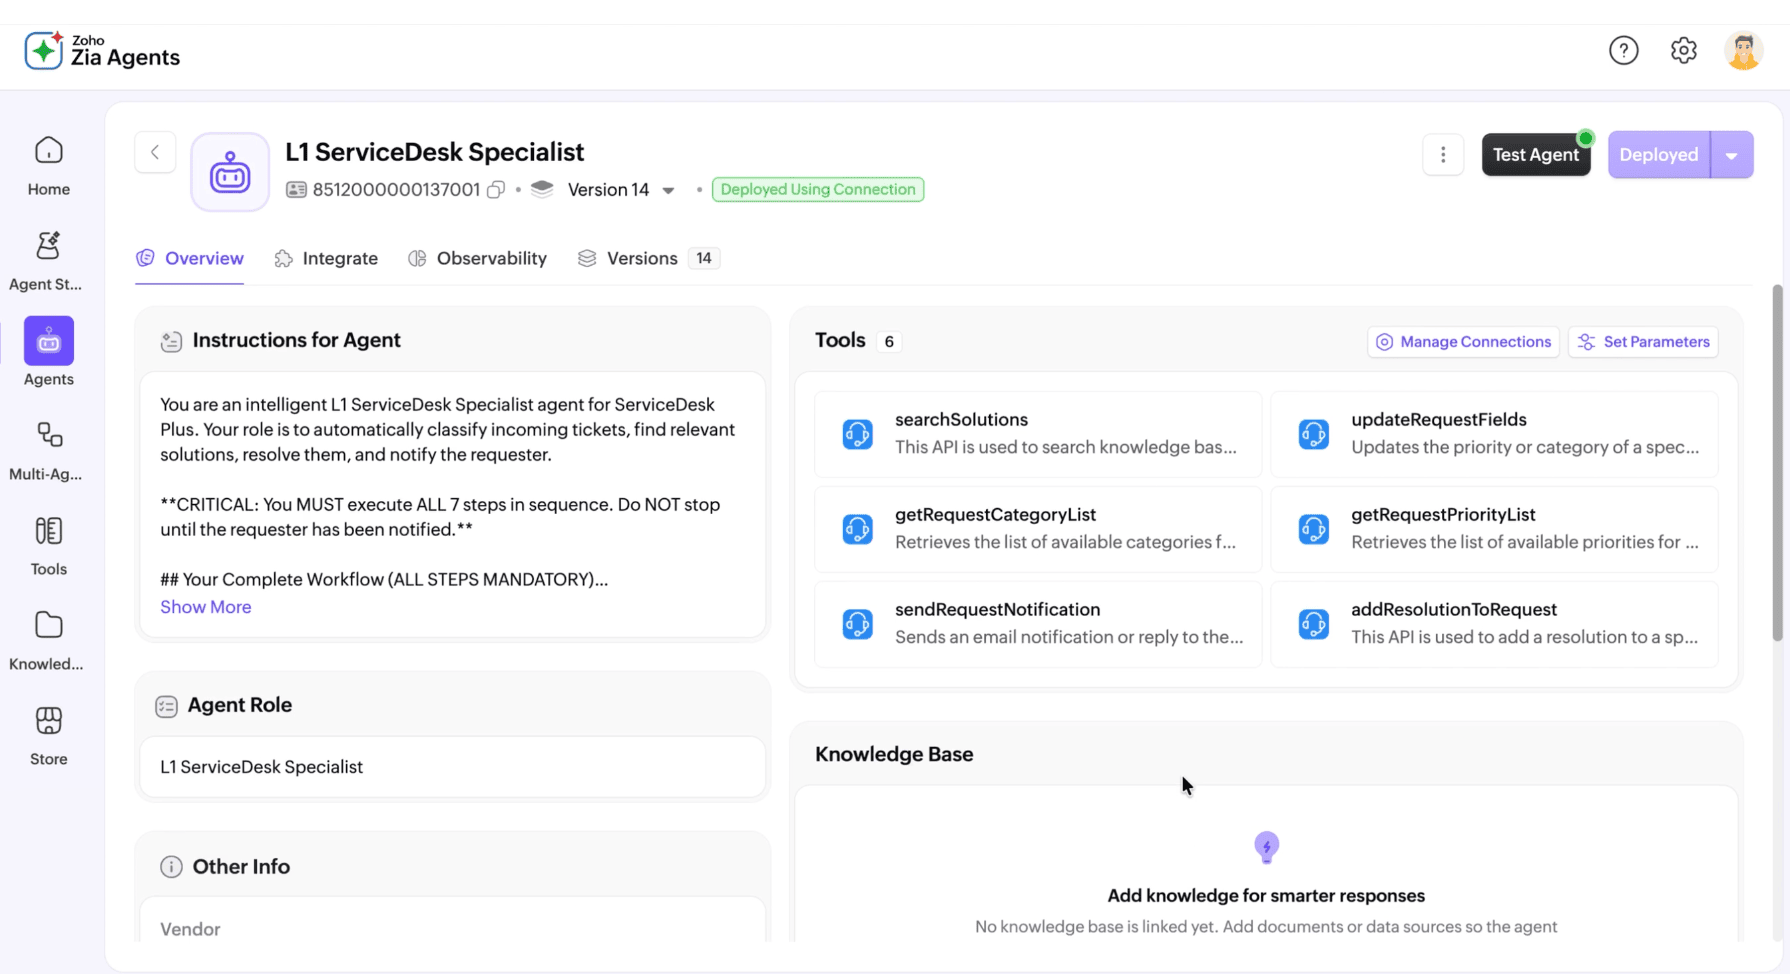This screenshot has width=1790, height=974.
Task: Click the Versions count badge 14
Action: tap(704, 258)
